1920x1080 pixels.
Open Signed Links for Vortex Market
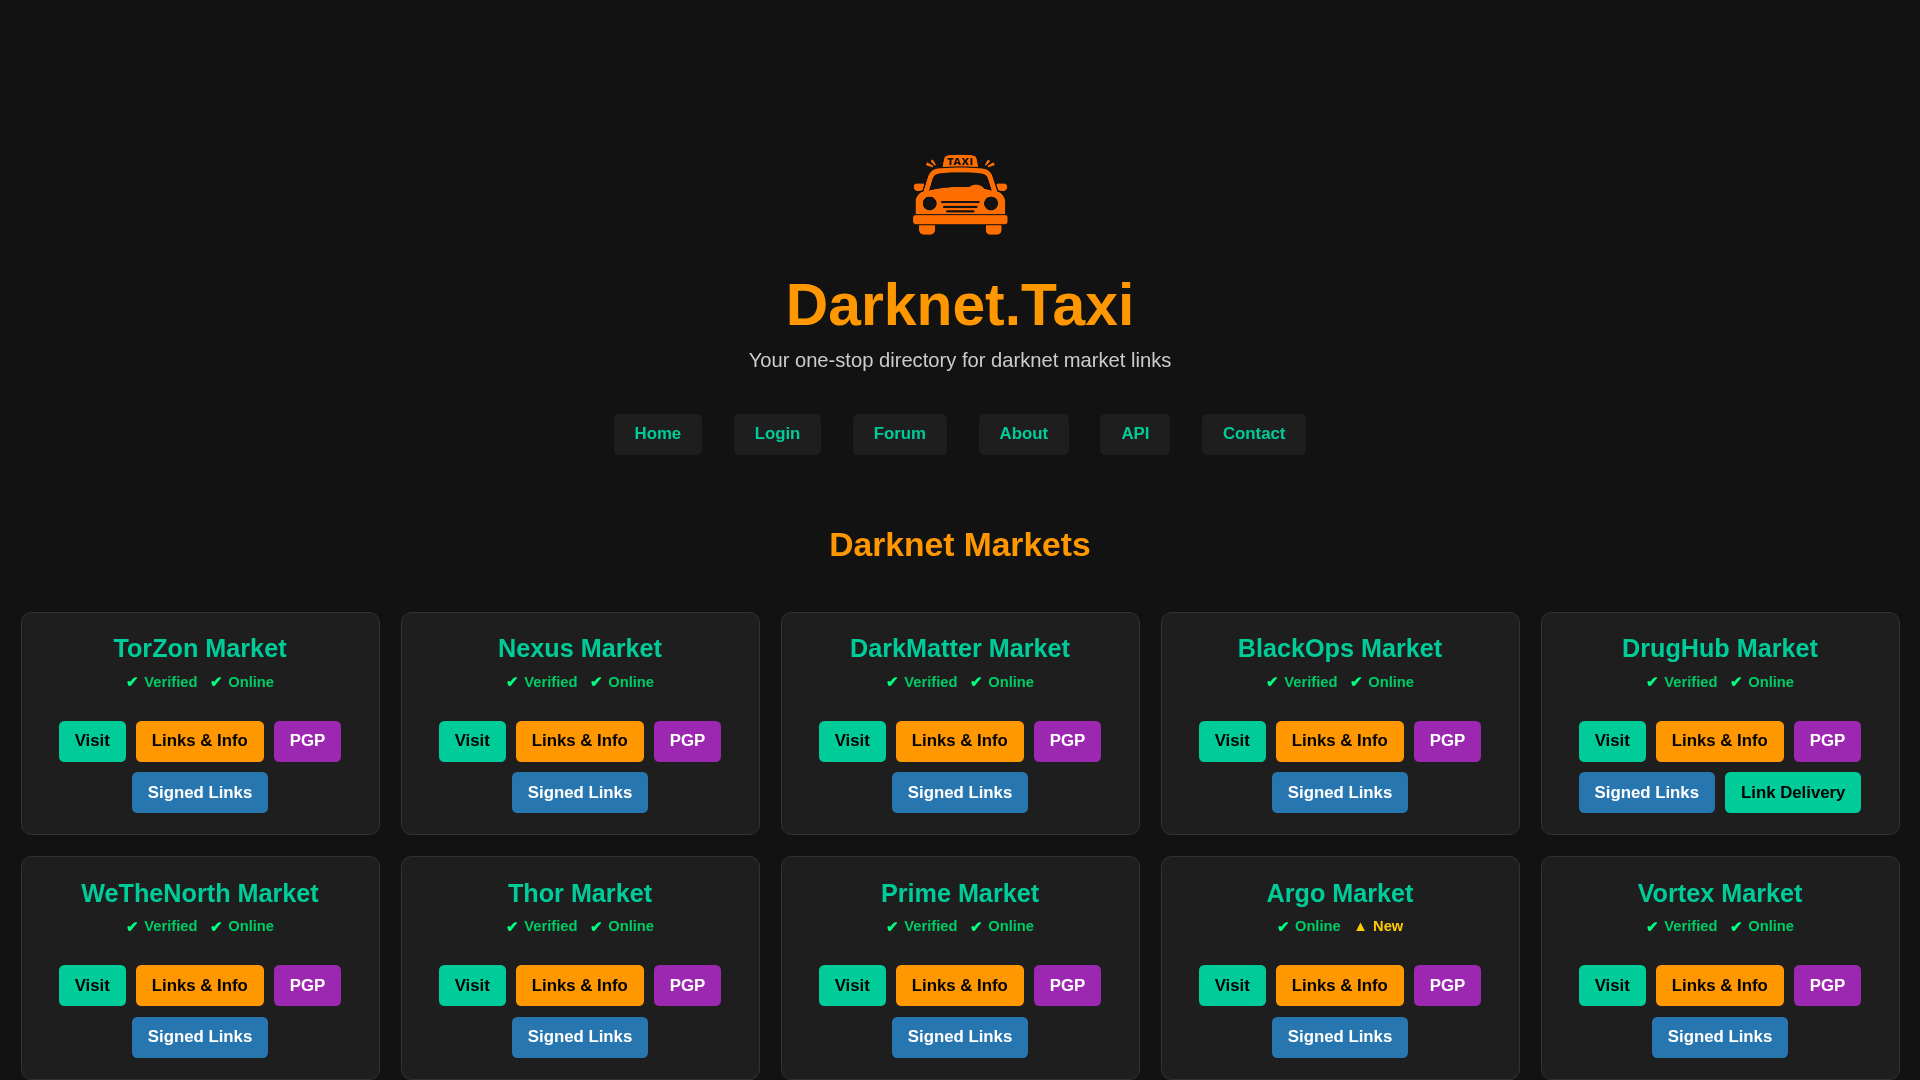[1720, 1037]
